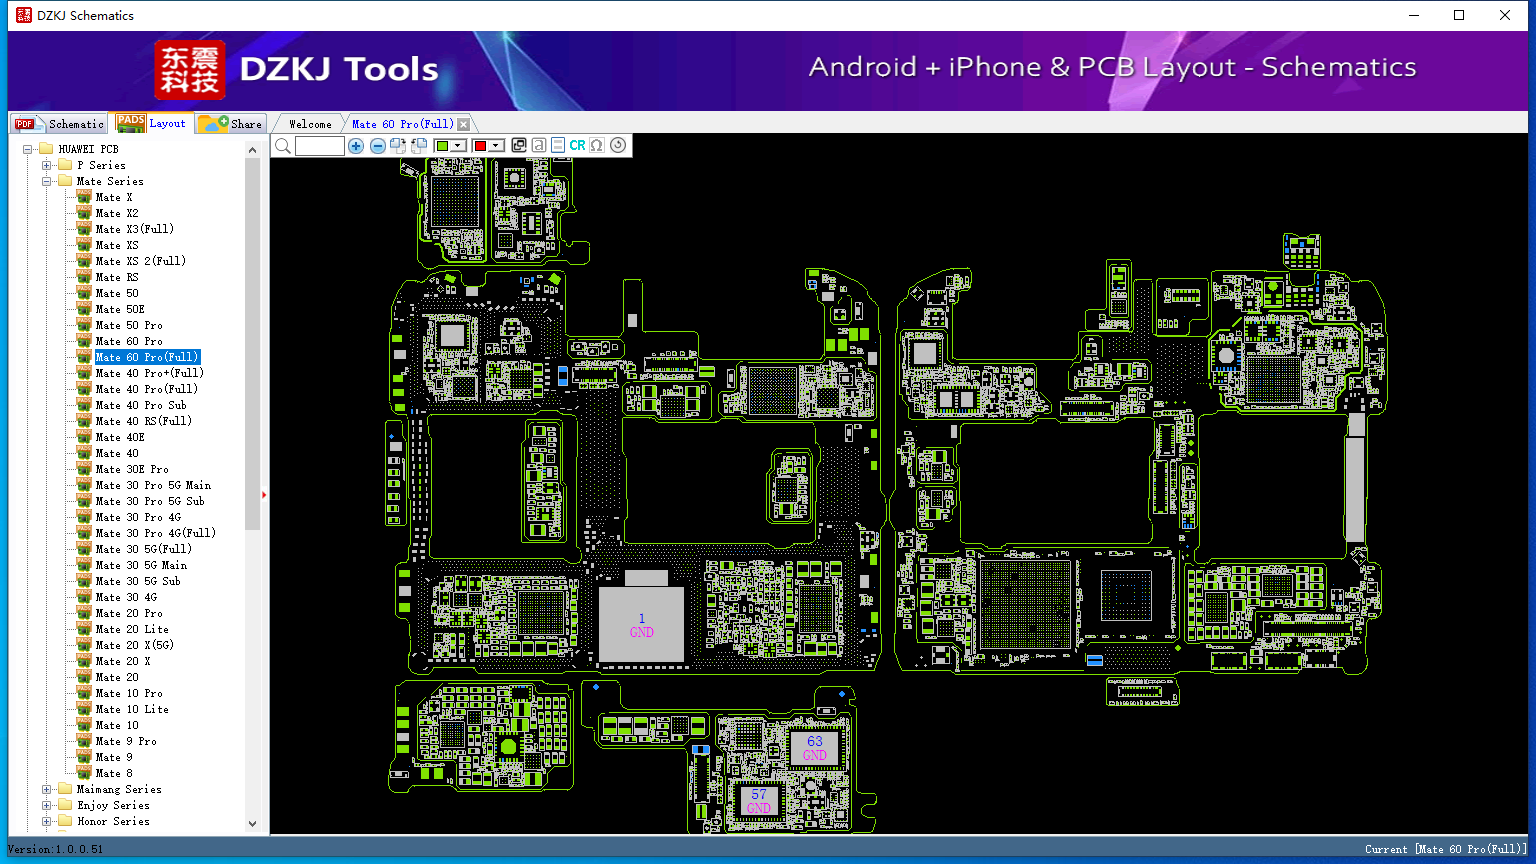
Task: Toggle the cyan CR toolbar button
Action: [578, 145]
